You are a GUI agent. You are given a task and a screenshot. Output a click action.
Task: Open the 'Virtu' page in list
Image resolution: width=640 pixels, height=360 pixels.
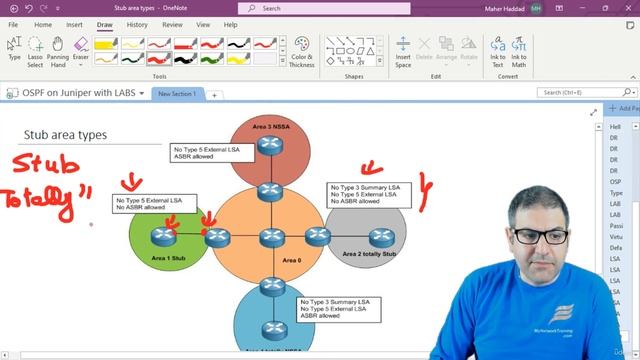(616, 237)
